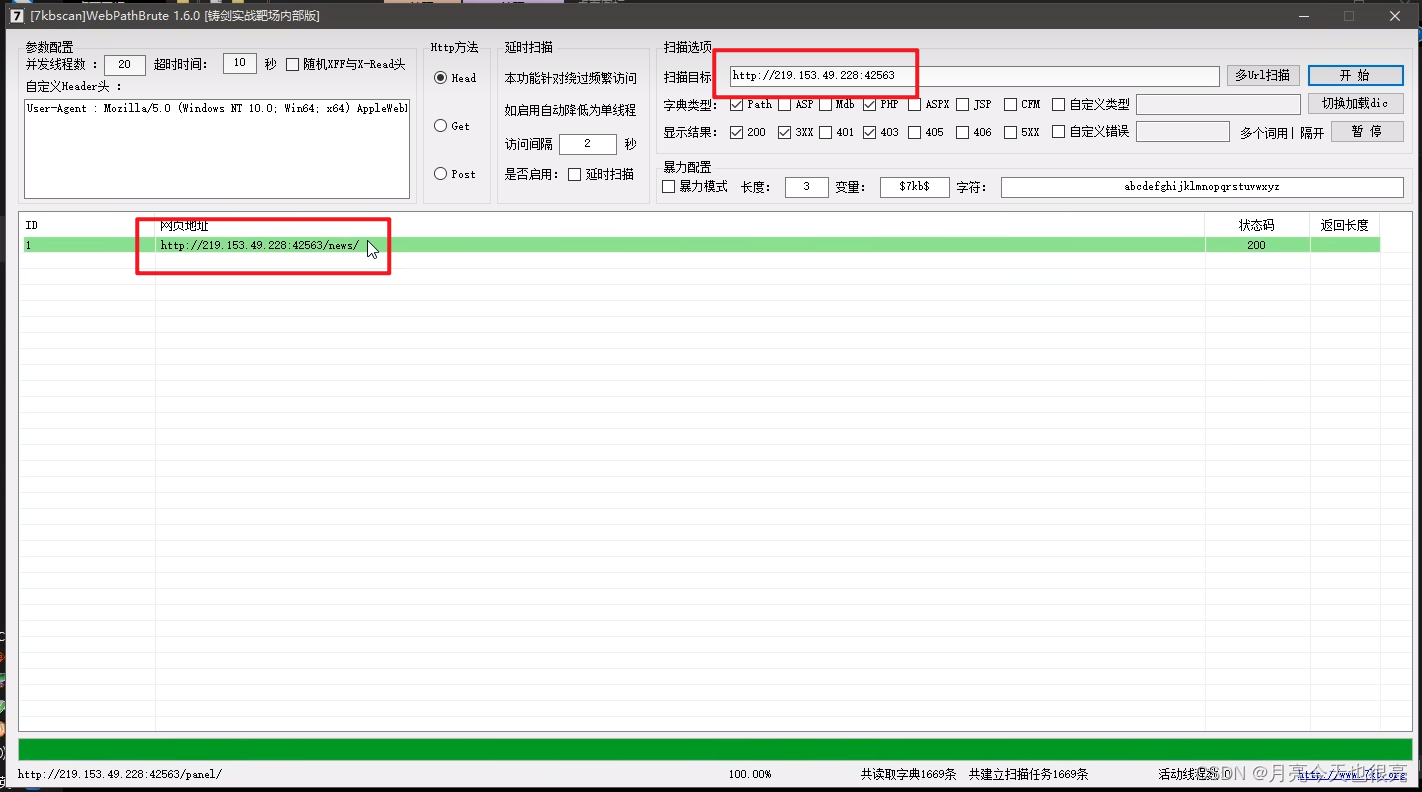Focus the 长度 field showing 3
1422x792 pixels.
(807, 187)
